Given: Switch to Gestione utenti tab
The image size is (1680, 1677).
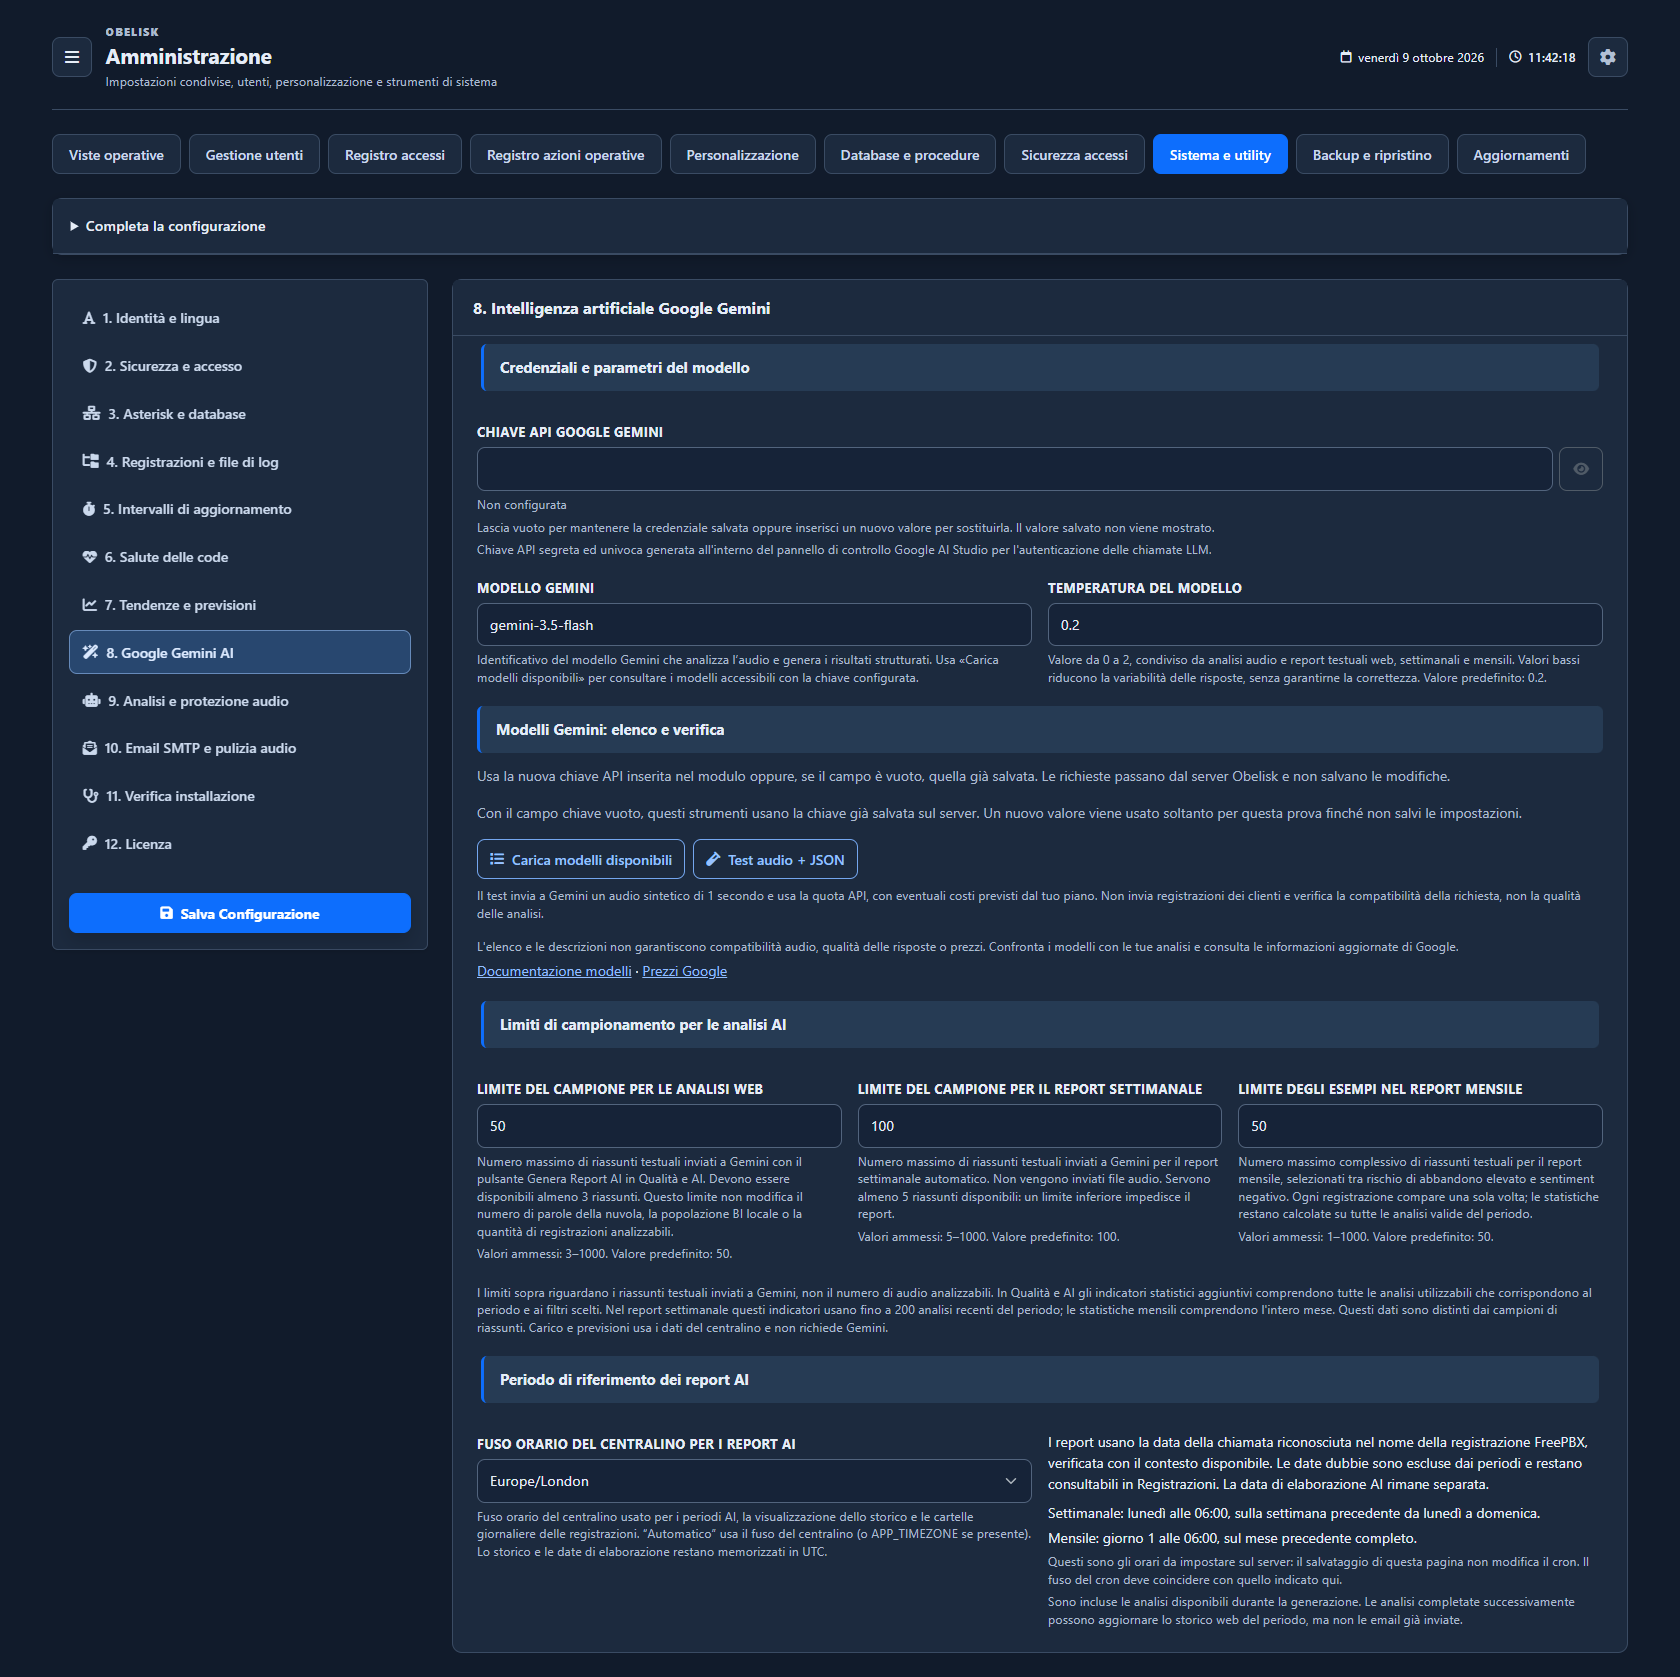Looking at the screenshot, I should pos(254,154).
